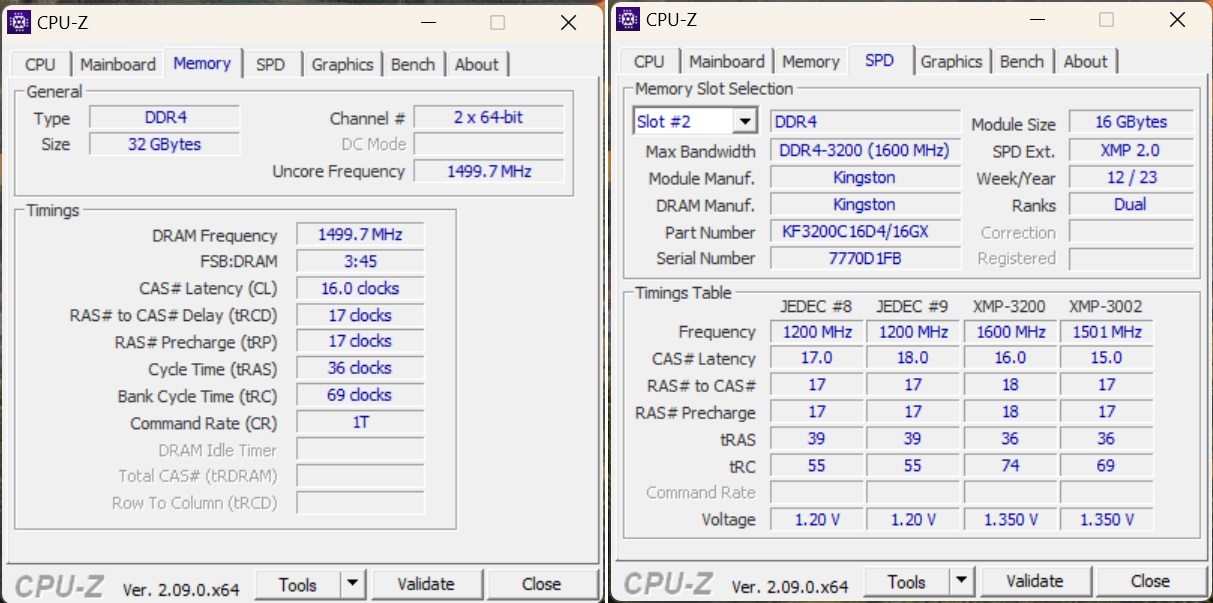Select Memory tab in left CPU-Z window

coord(202,63)
